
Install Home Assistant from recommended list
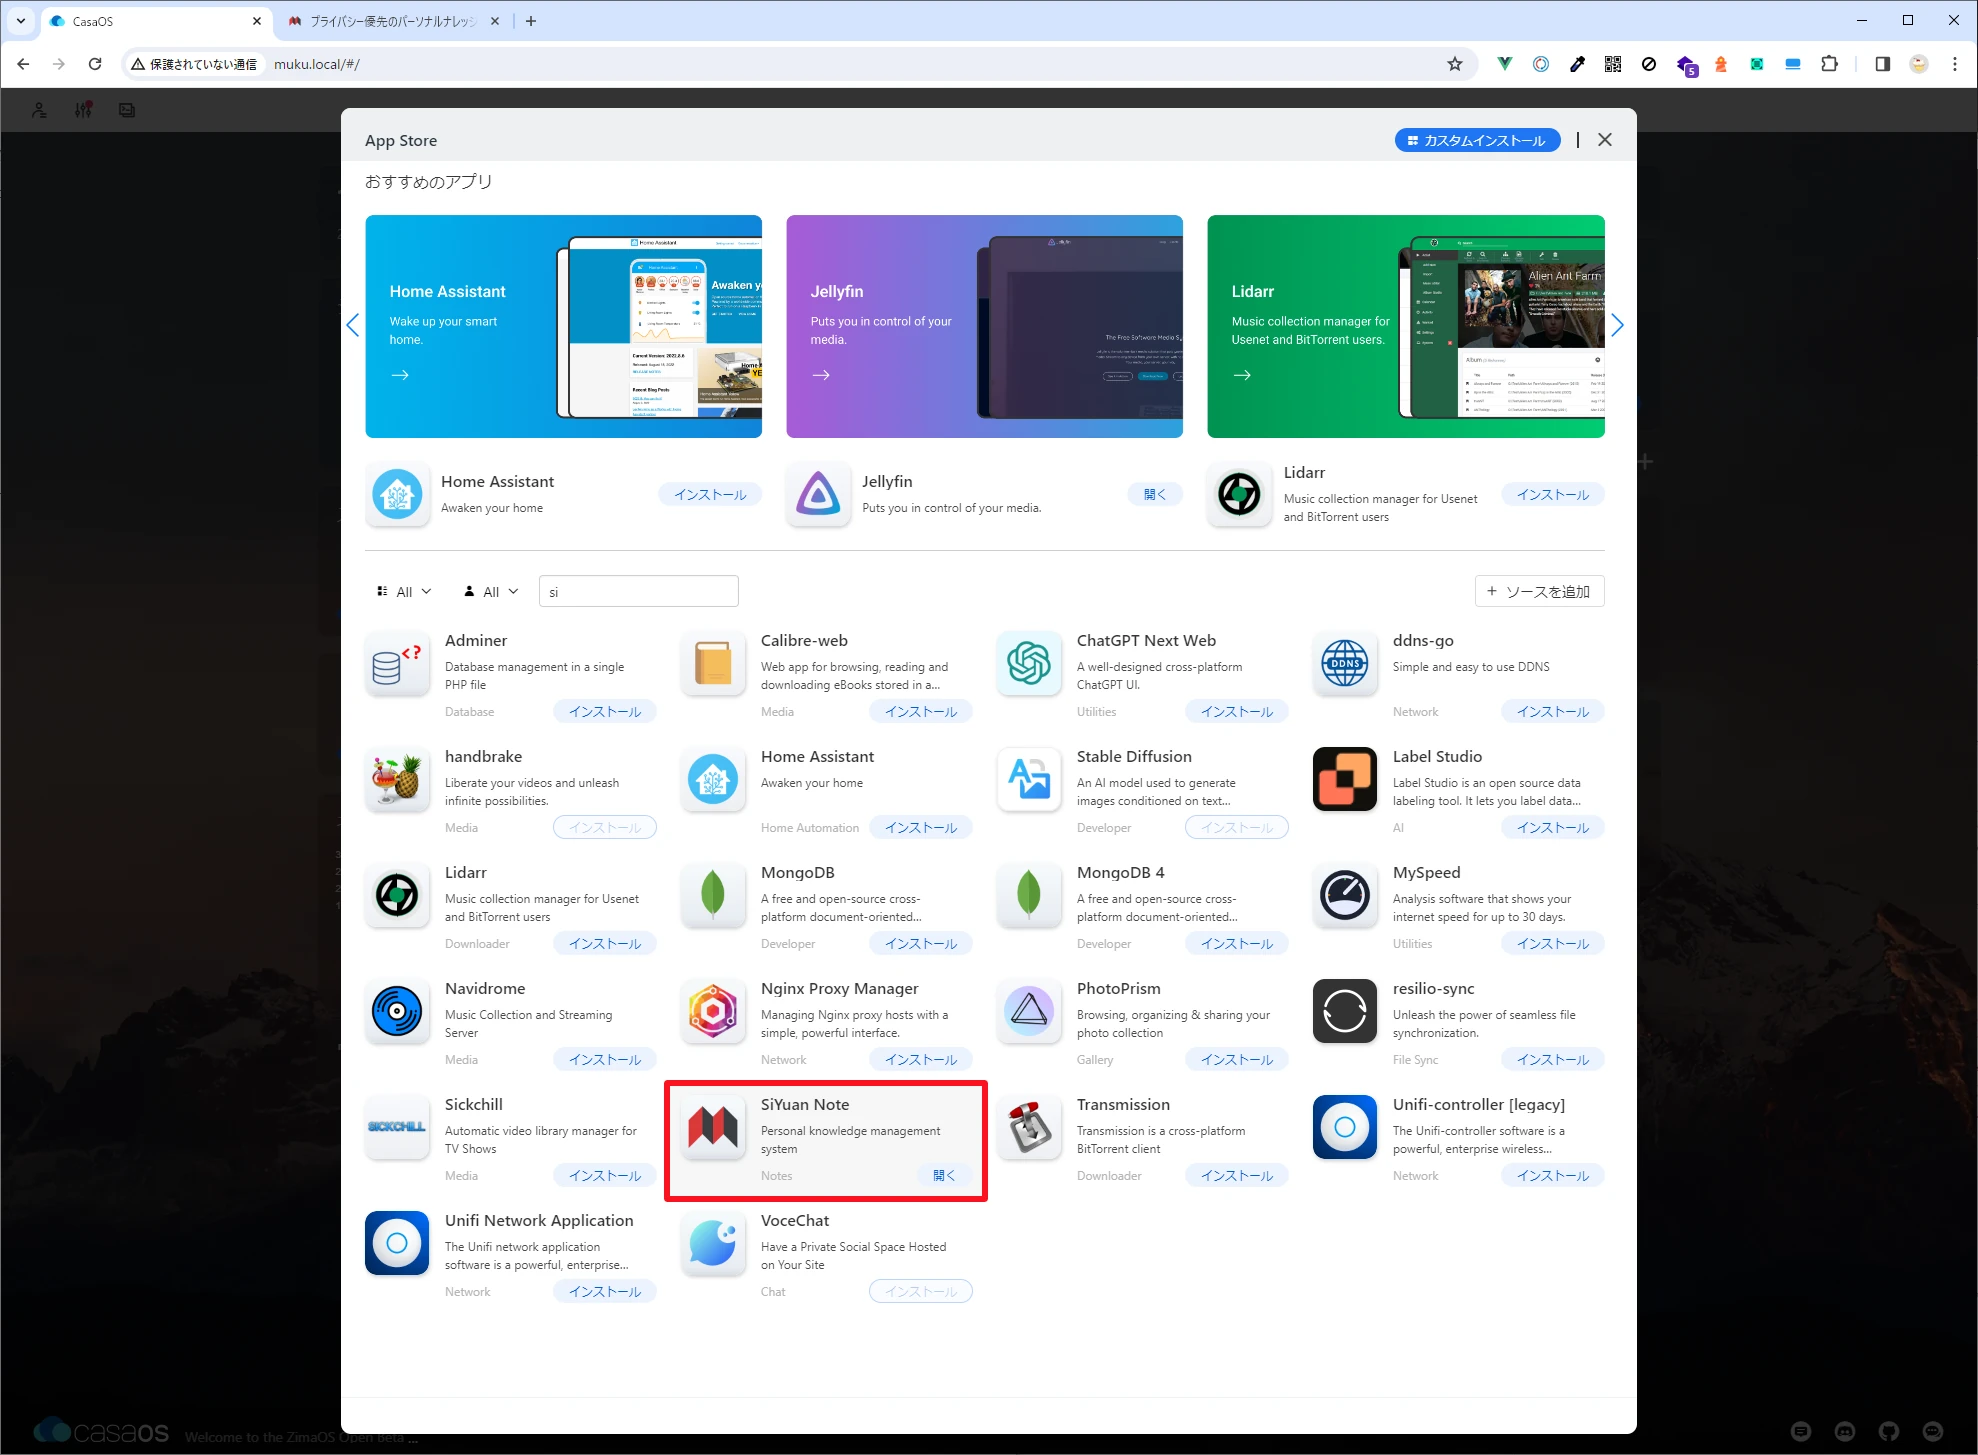click(710, 495)
